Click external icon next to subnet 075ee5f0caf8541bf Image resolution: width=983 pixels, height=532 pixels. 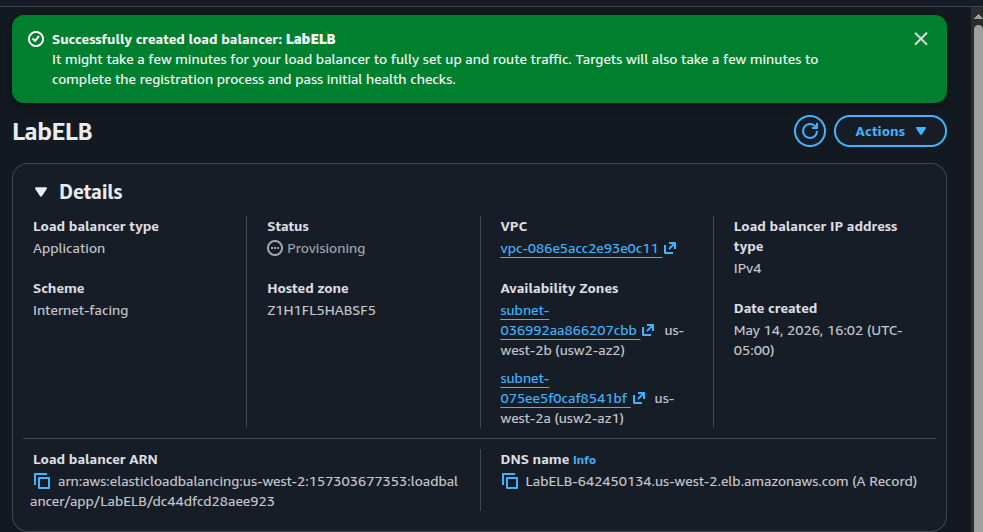coord(638,398)
